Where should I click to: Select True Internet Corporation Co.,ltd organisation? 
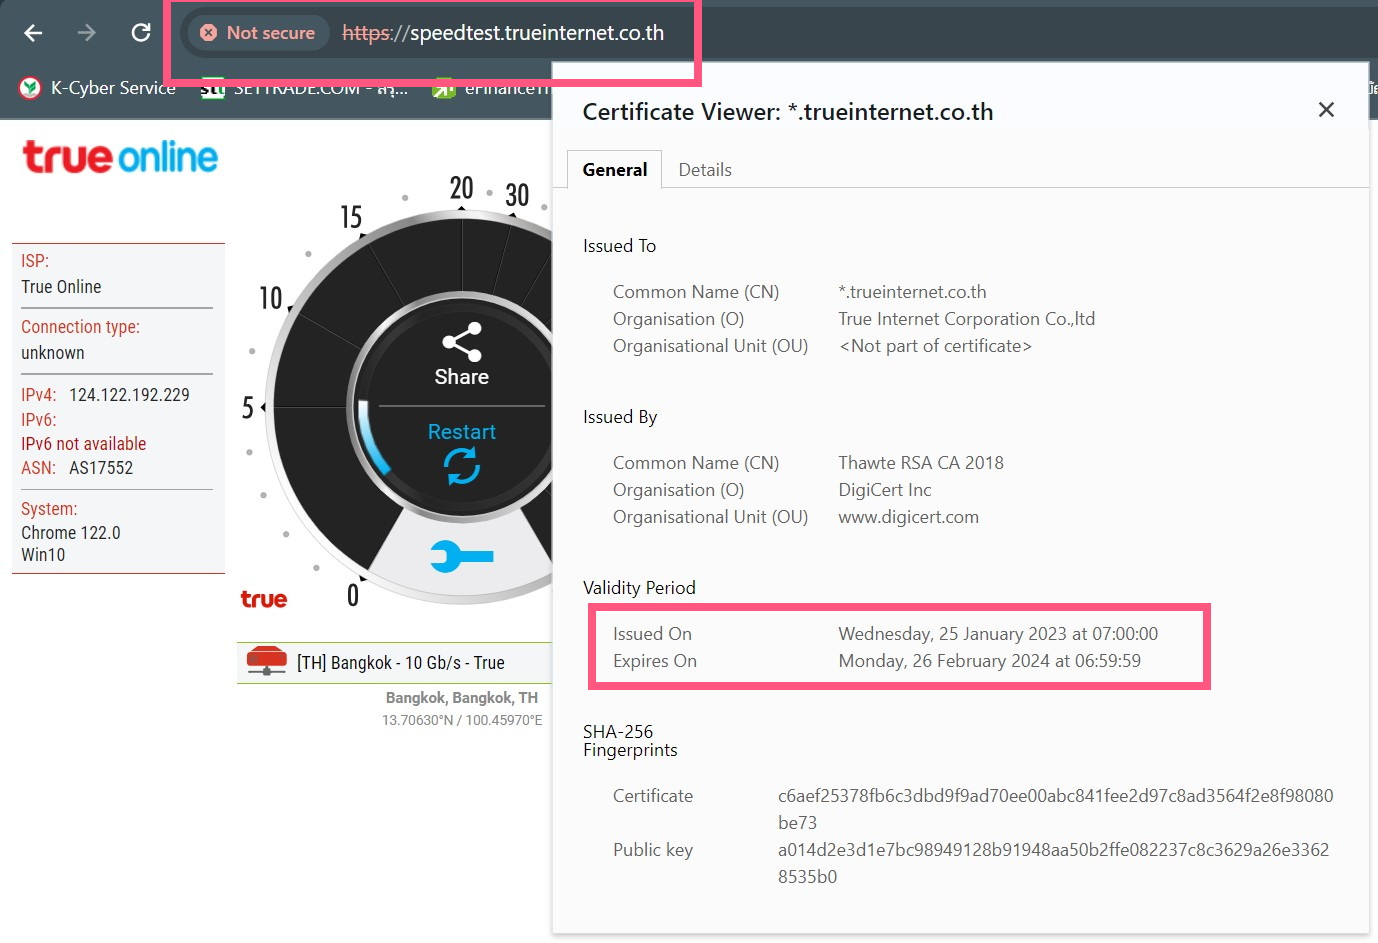point(967,319)
